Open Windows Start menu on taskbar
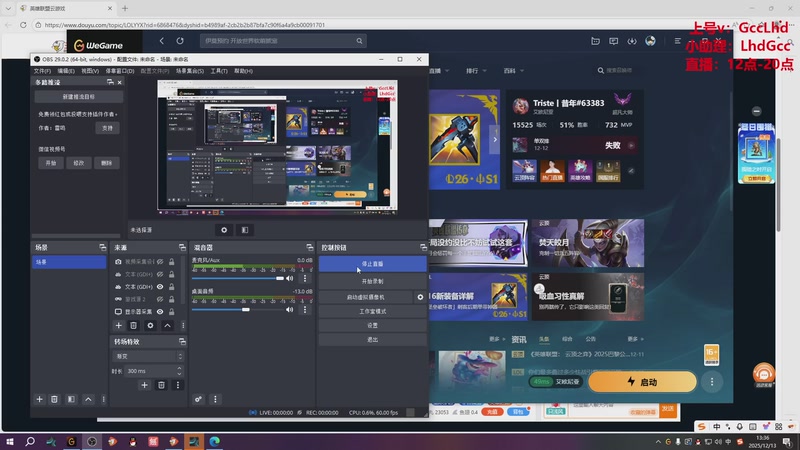The image size is (800, 450). click(x=9, y=441)
